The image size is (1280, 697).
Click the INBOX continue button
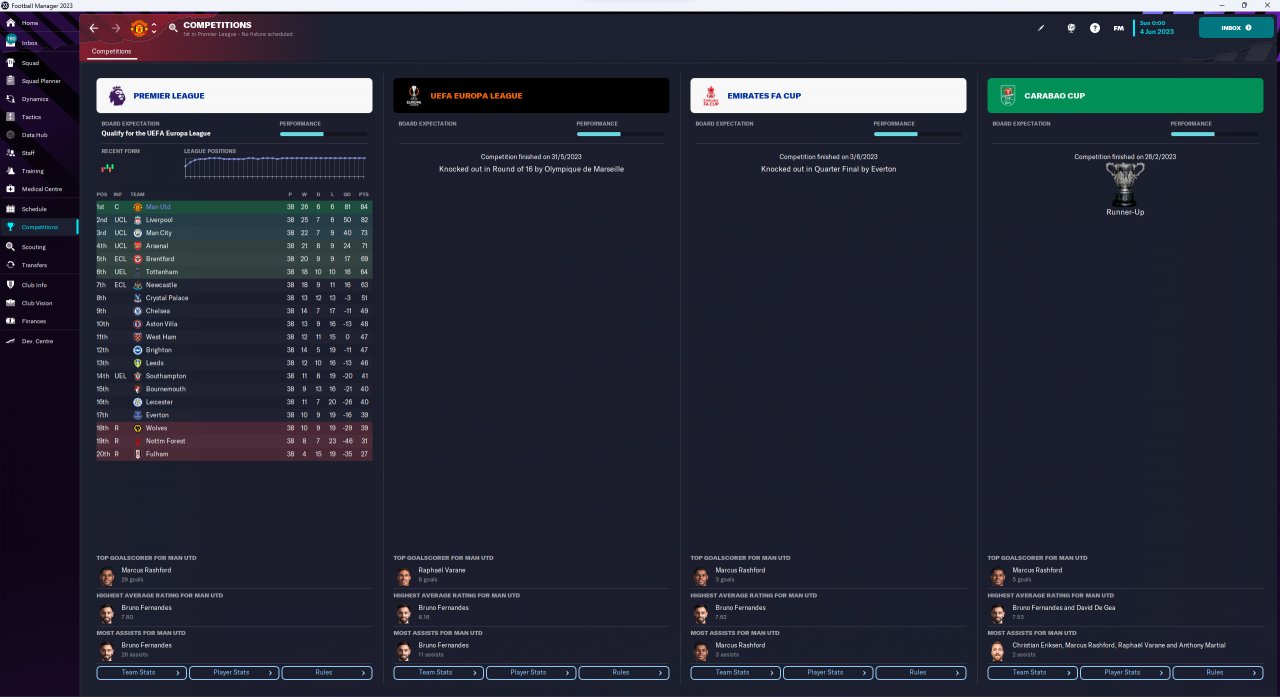tap(1236, 28)
